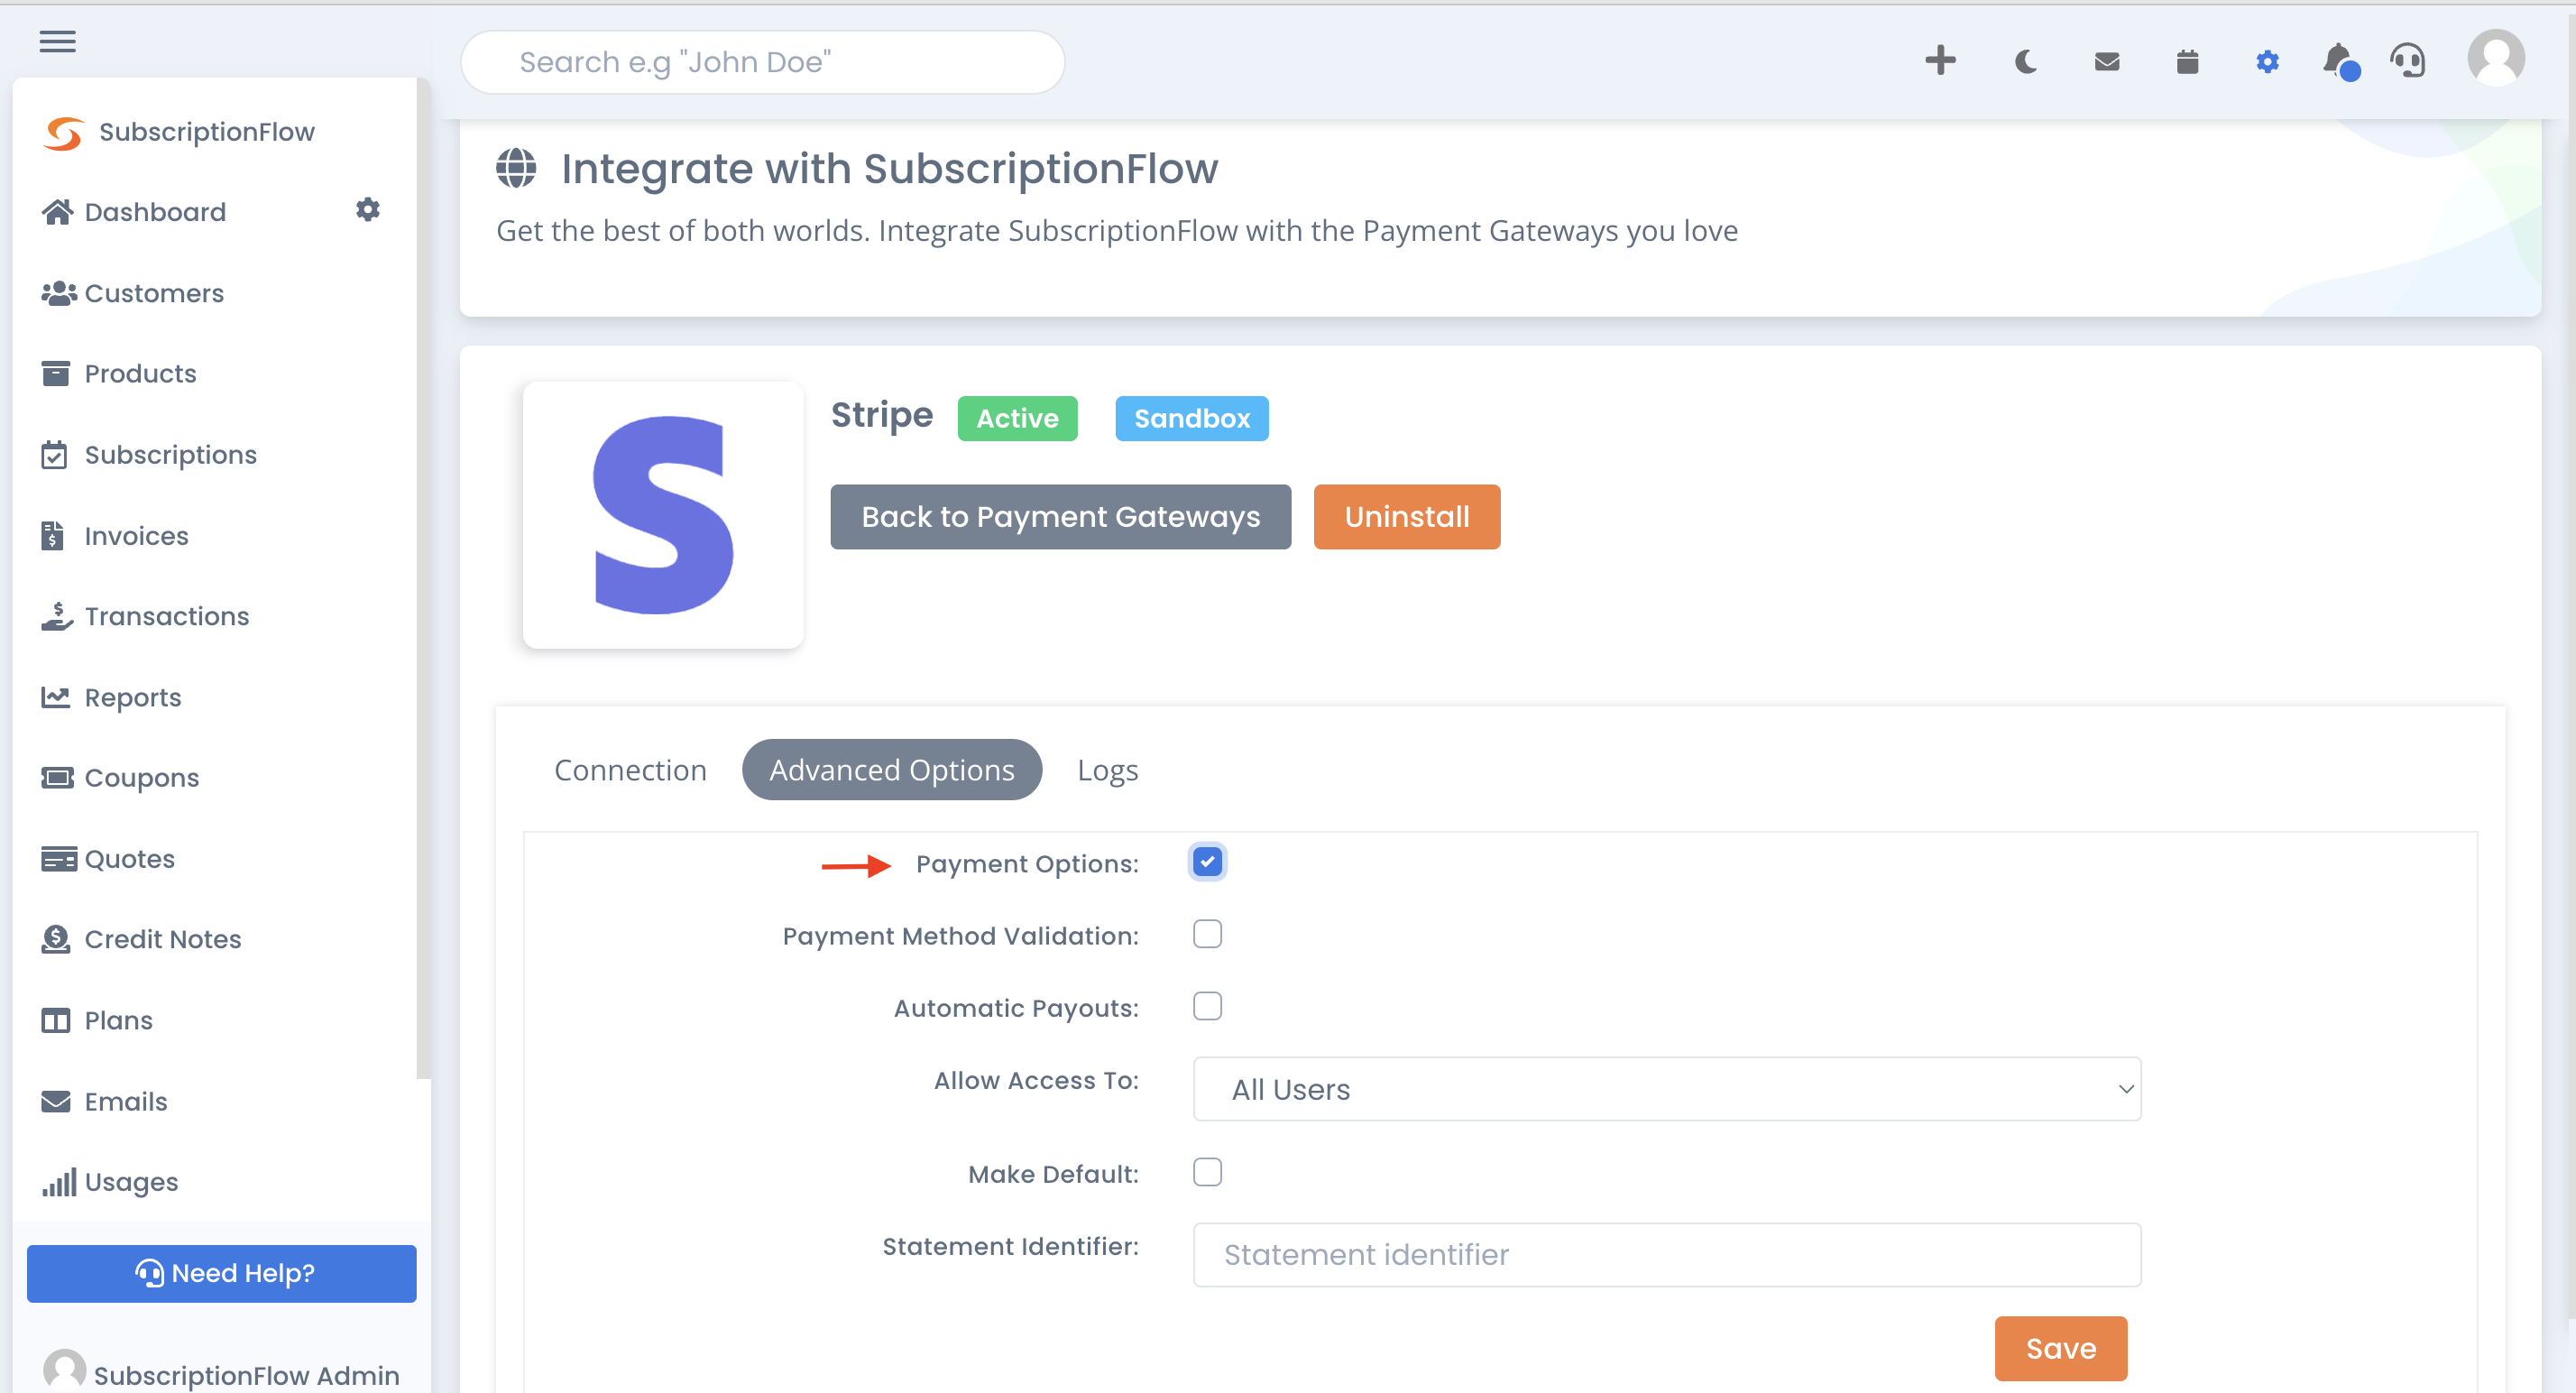The width and height of the screenshot is (2576, 1393).
Task: Click the Need Help? button
Action: click(x=221, y=1273)
